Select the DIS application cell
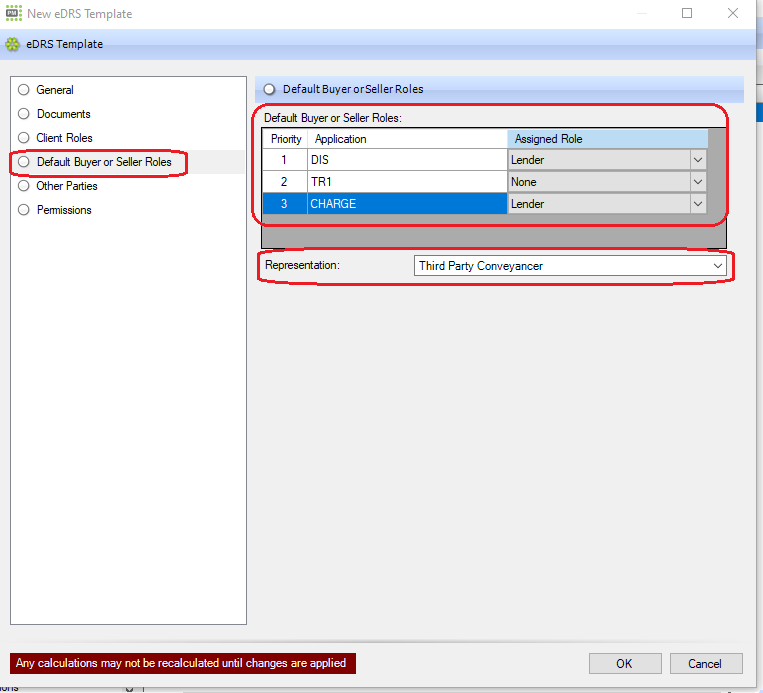Image resolution: width=763 pixels, height=693 pixels. coord(407,160)
